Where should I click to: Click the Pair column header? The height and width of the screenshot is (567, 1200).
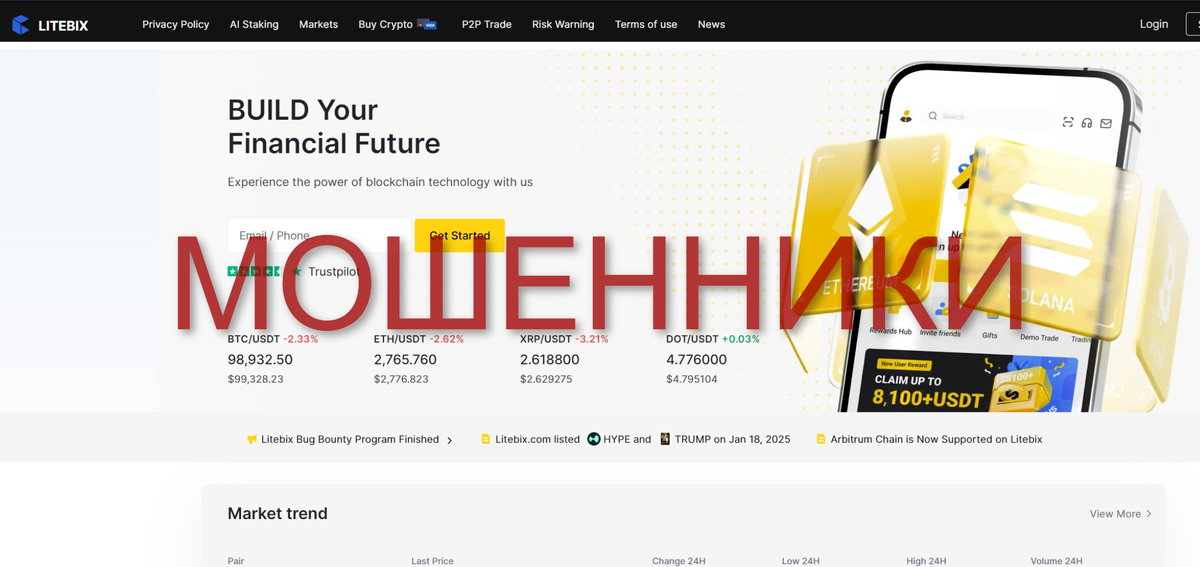[236, 561]
